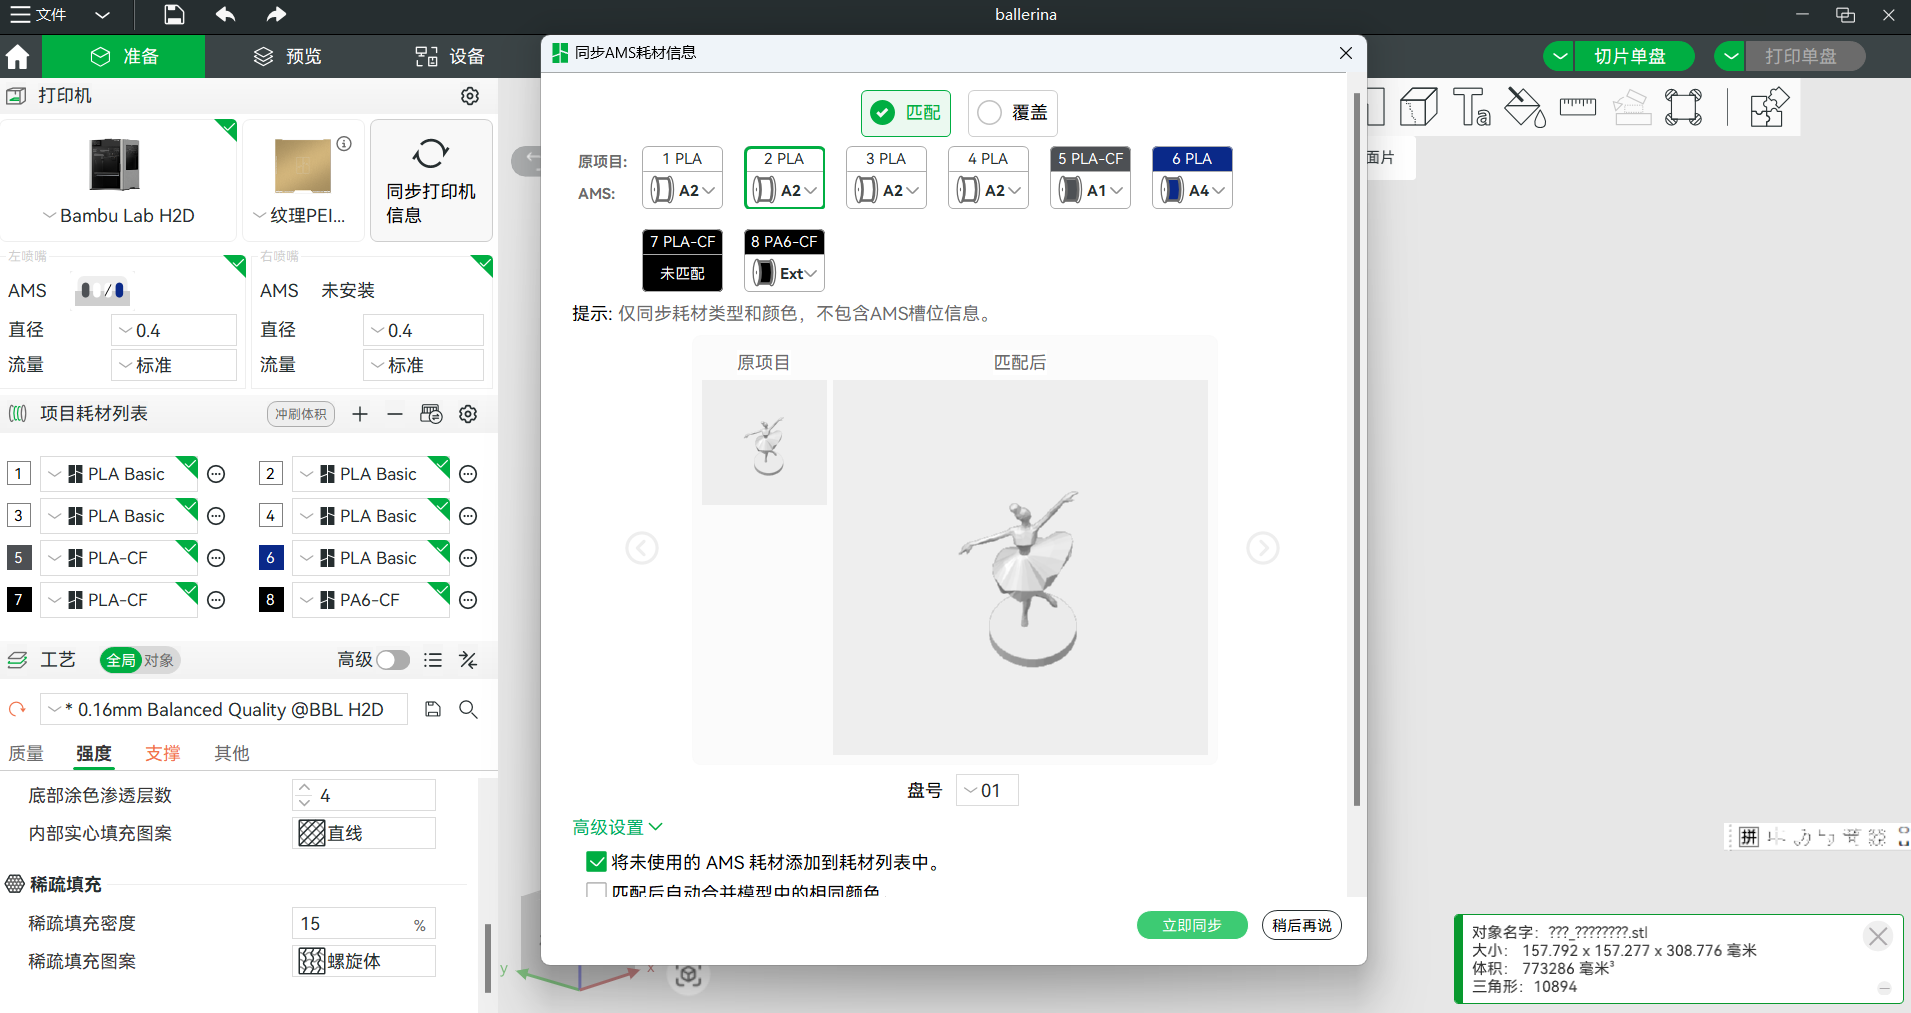This screenshot has width=1911, height=1013.
Task: Select the paint bucket color tool
Action: (1525, 107)
